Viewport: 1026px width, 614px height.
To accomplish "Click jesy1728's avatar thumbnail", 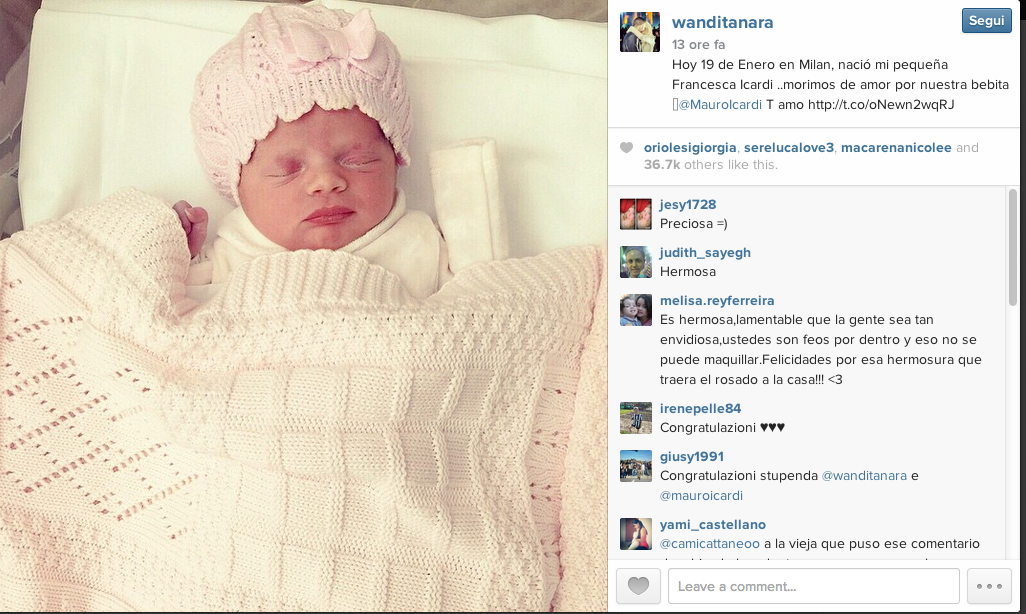I will coord(636,214).
